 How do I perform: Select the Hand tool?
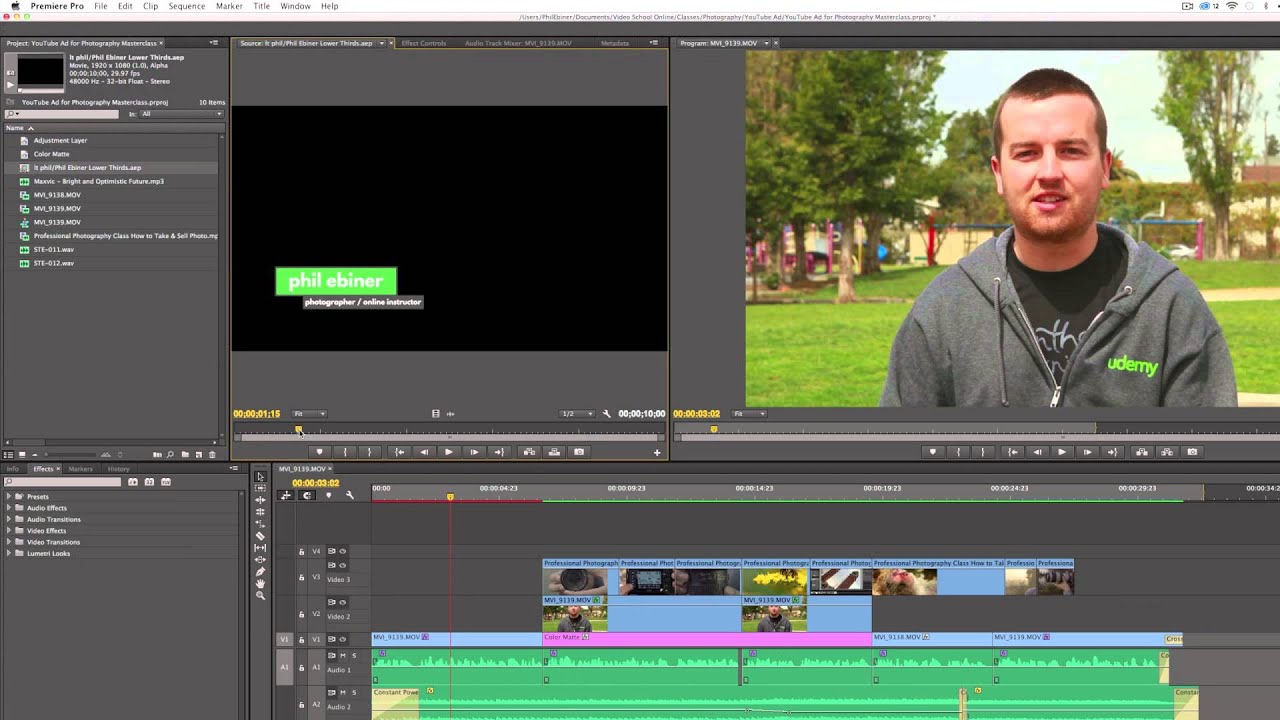pyautogui.click(x=260, y=583)
